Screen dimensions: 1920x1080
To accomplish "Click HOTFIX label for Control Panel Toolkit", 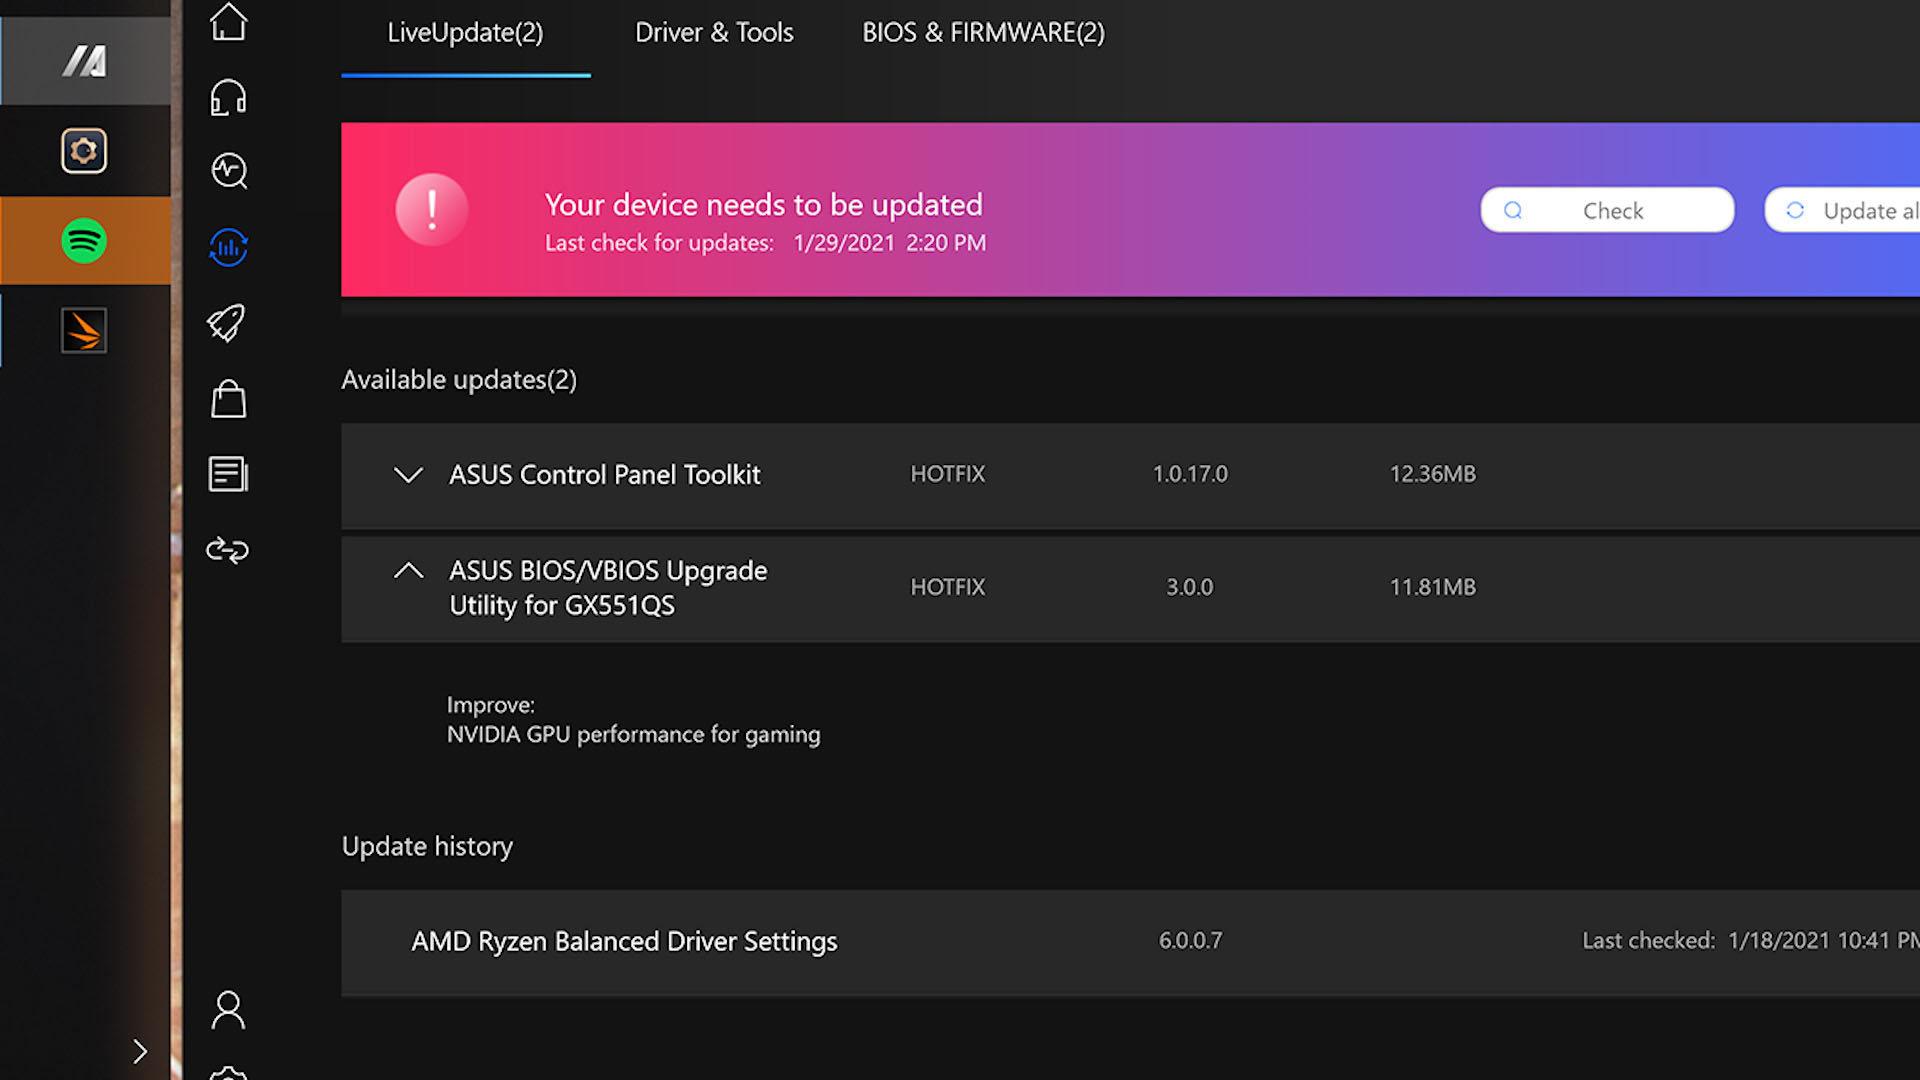I will 948,474.
